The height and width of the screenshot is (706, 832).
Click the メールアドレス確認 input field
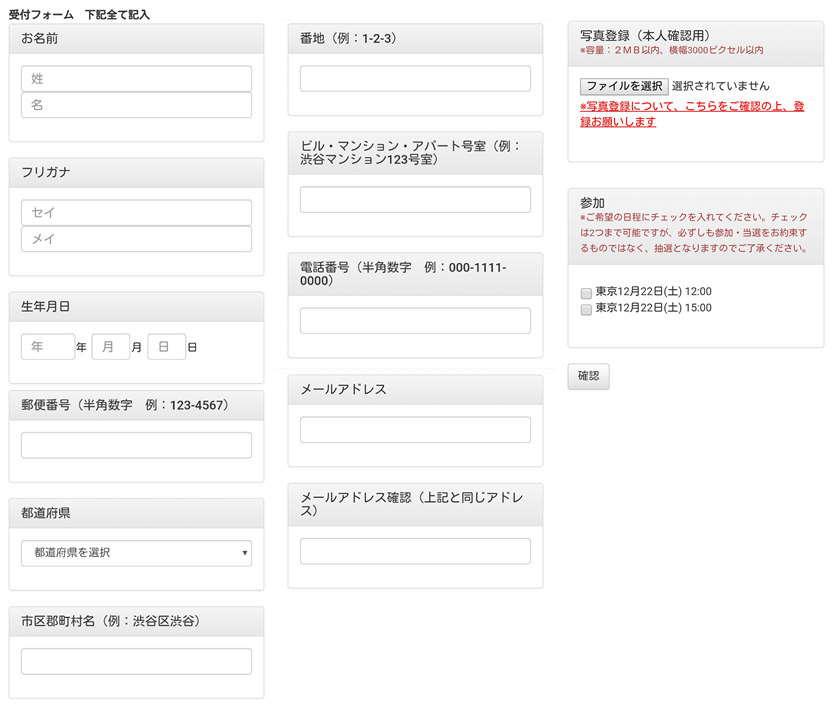[415, 551]
